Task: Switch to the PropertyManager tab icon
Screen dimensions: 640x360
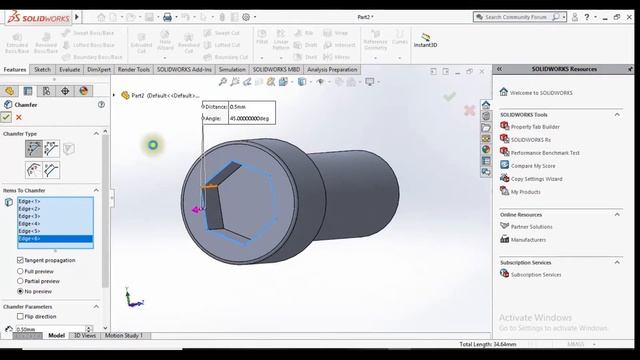Action: click(28, 91)
